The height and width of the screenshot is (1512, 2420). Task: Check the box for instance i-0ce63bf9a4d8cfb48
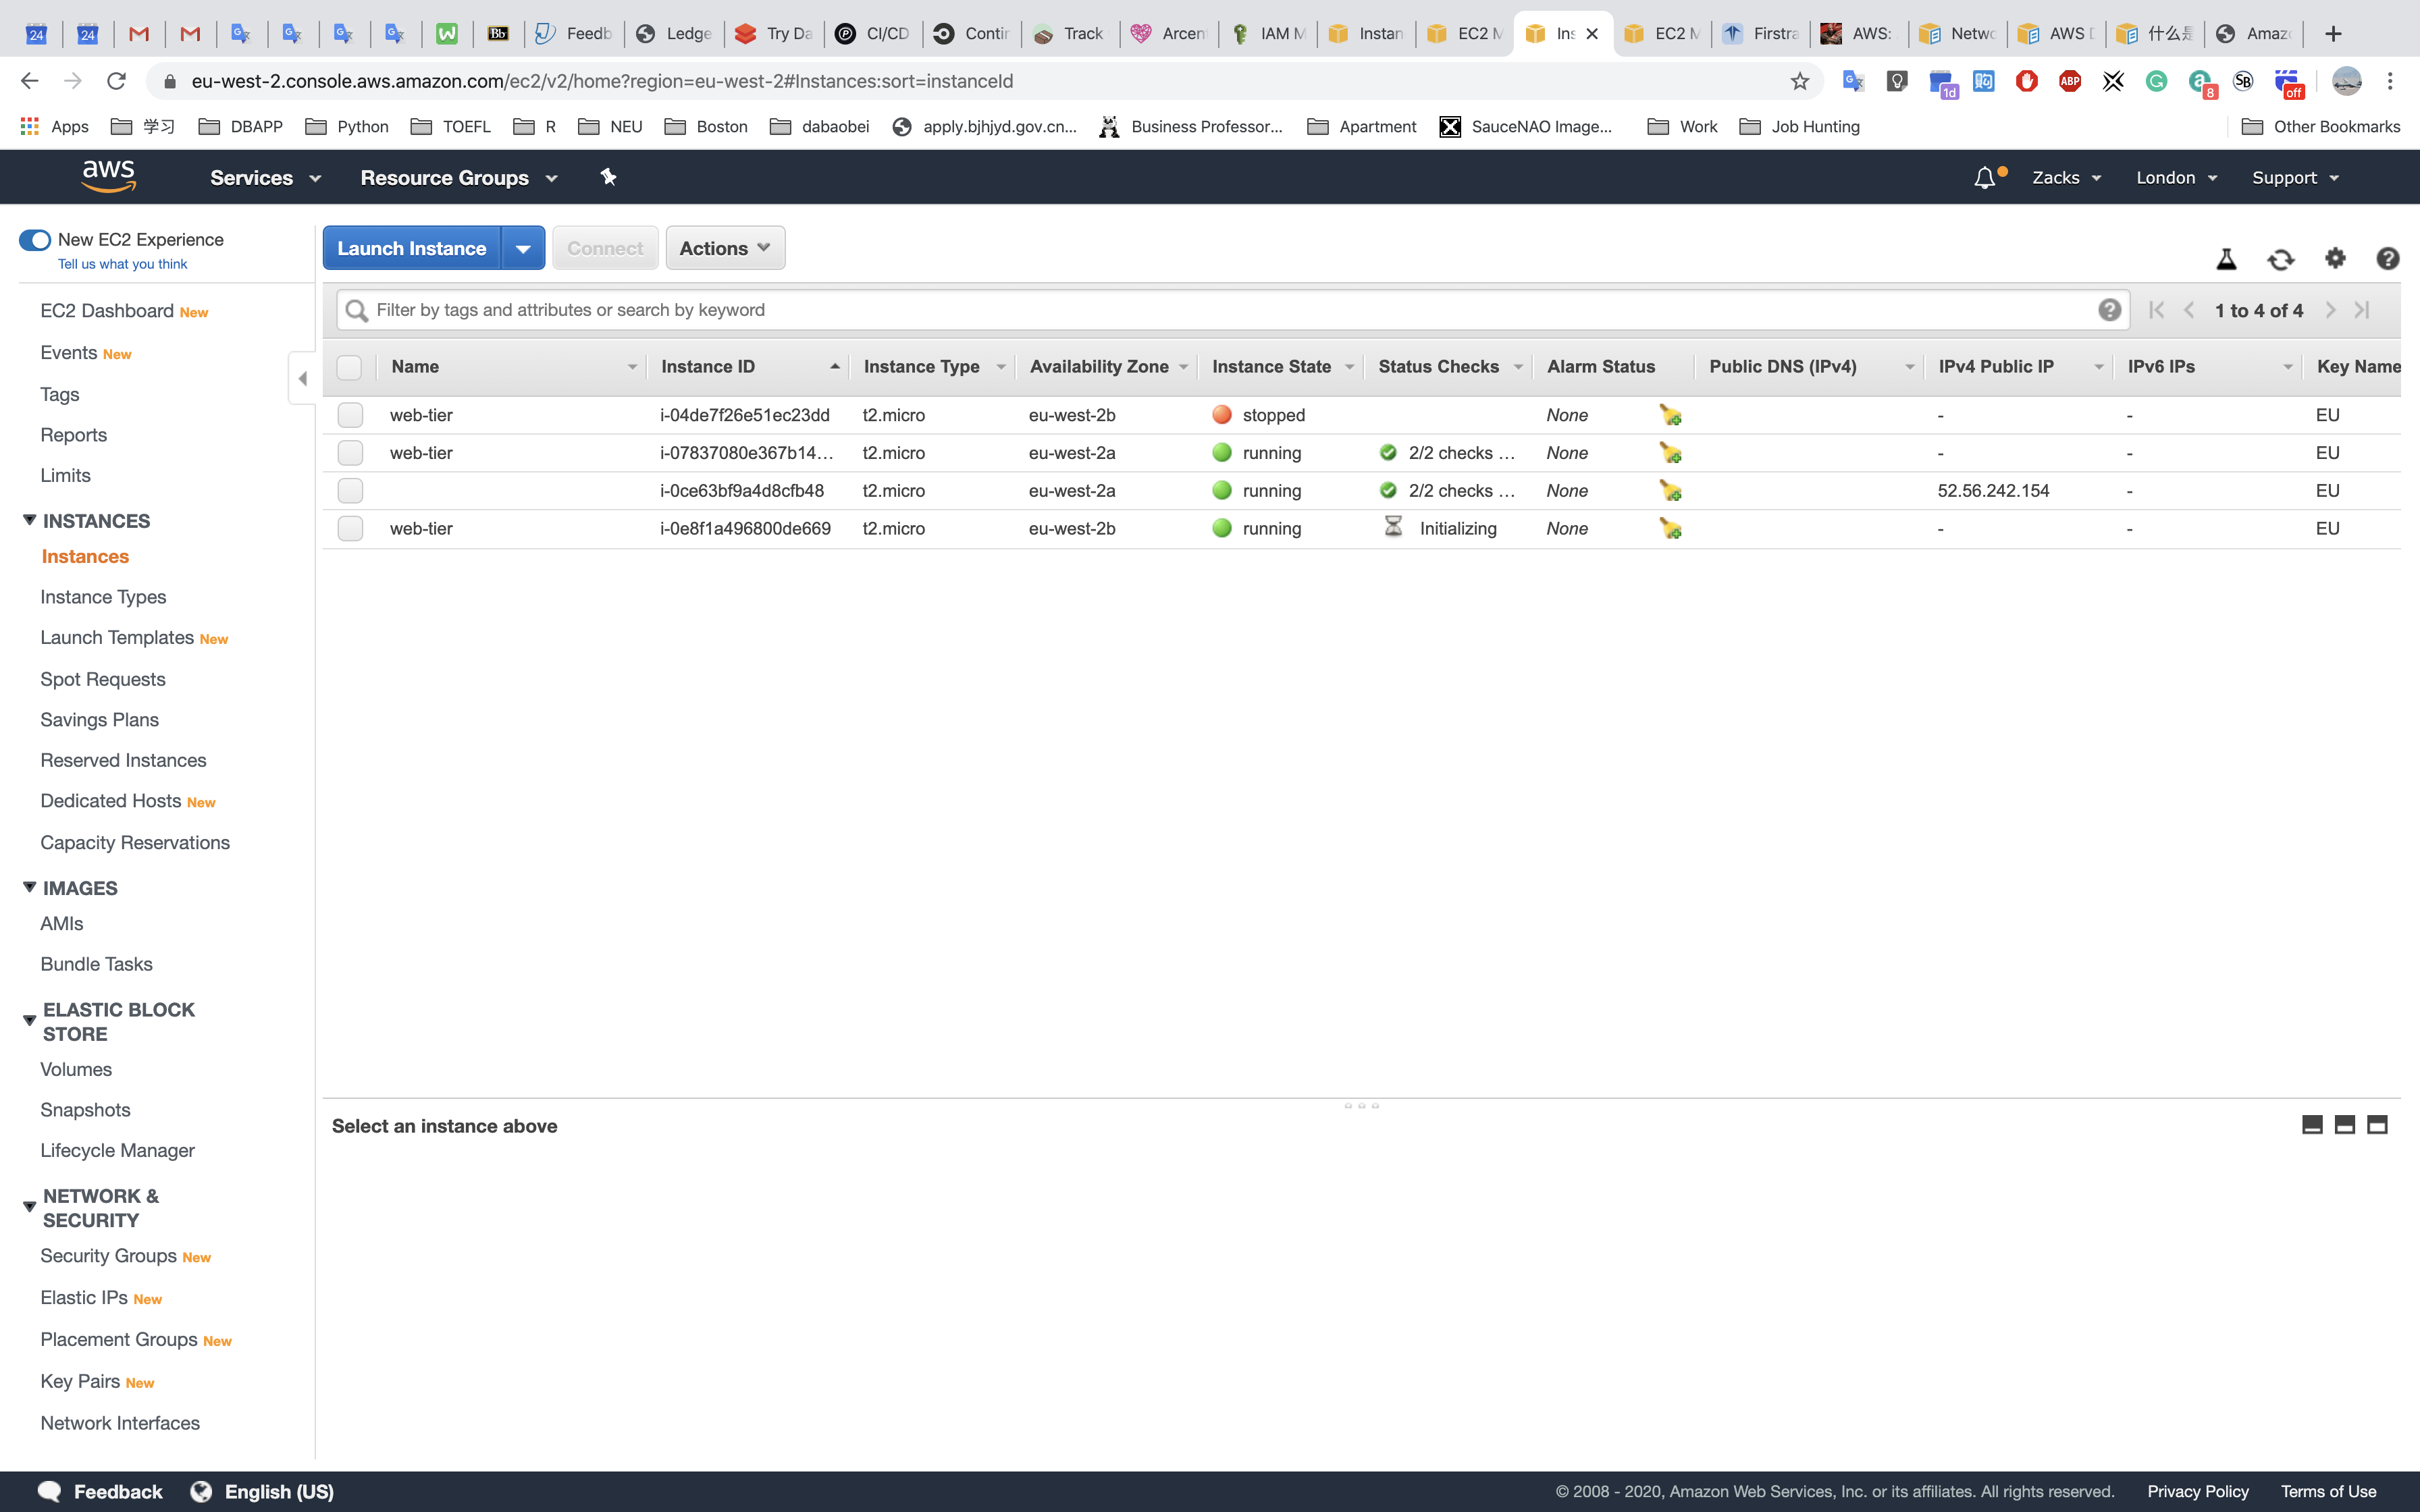[x=350, y=491]
